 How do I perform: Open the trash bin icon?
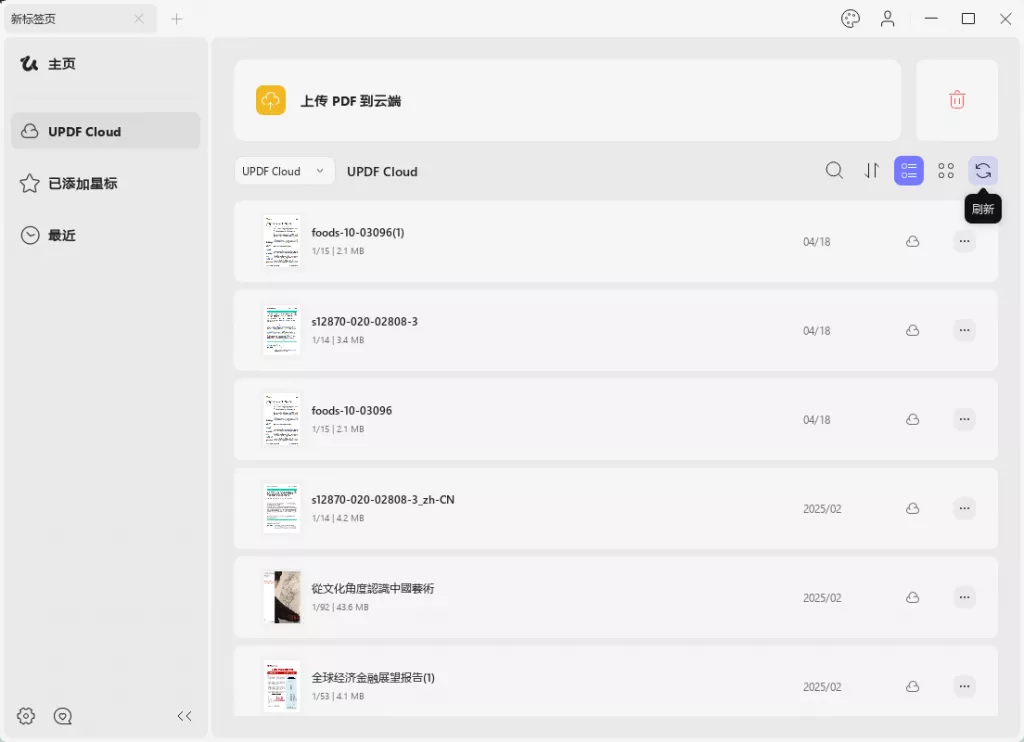tap(957, 100)
